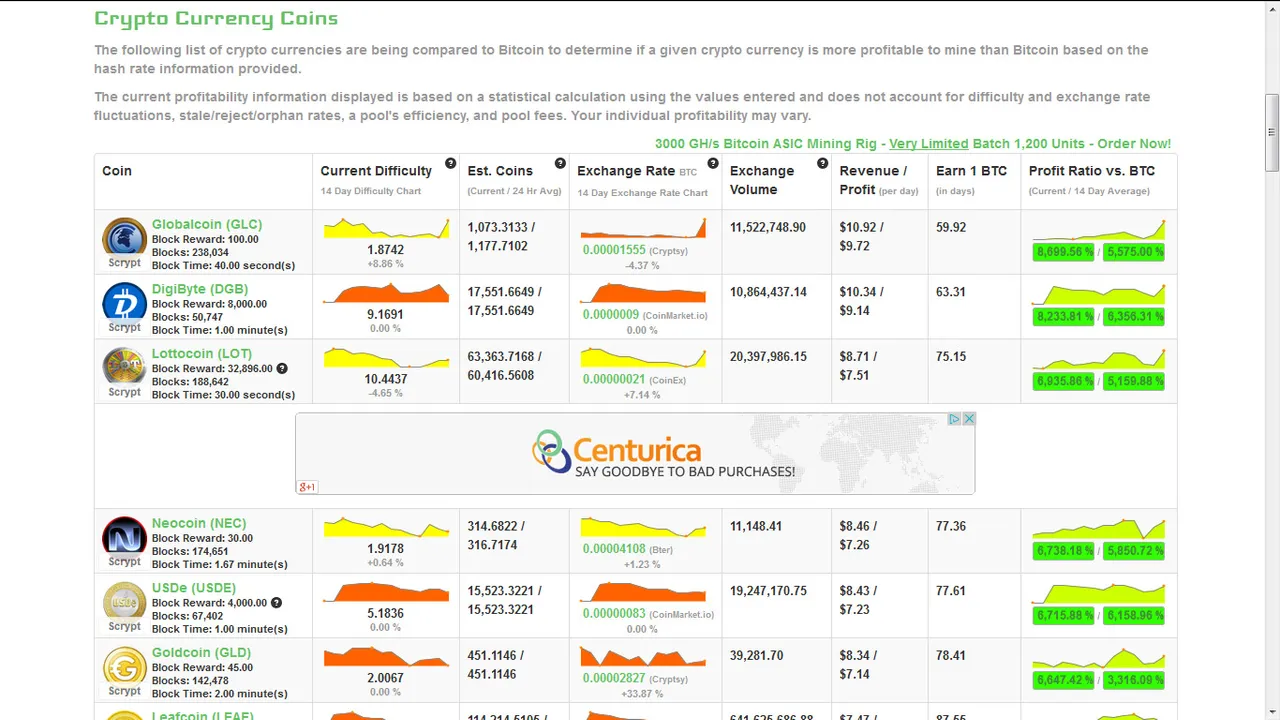View DigiByte exchange rate chart
The height and width of the screenshot is (720, 1280).
643,293
